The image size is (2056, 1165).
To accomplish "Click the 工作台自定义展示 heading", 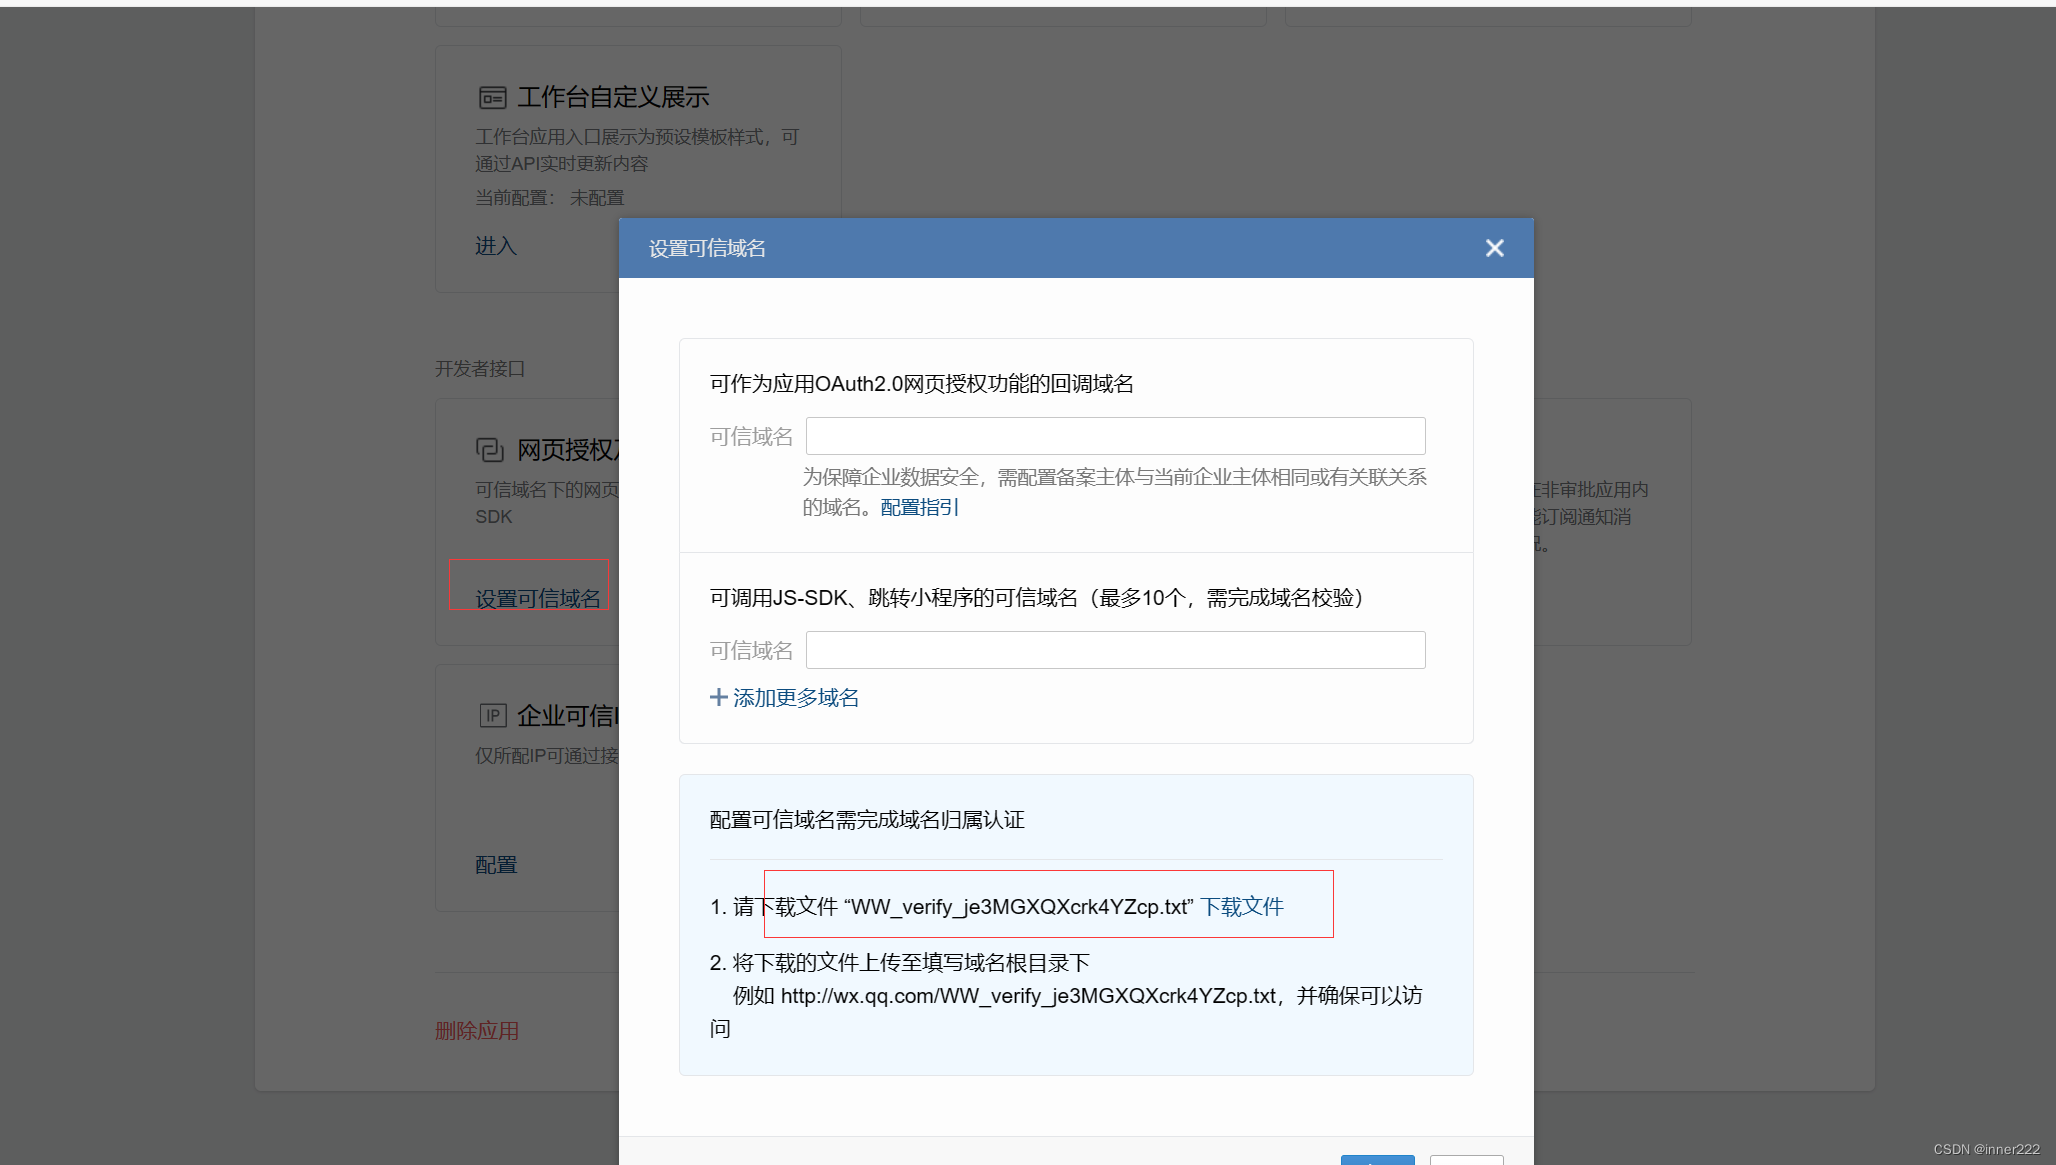I will [613, 97].
